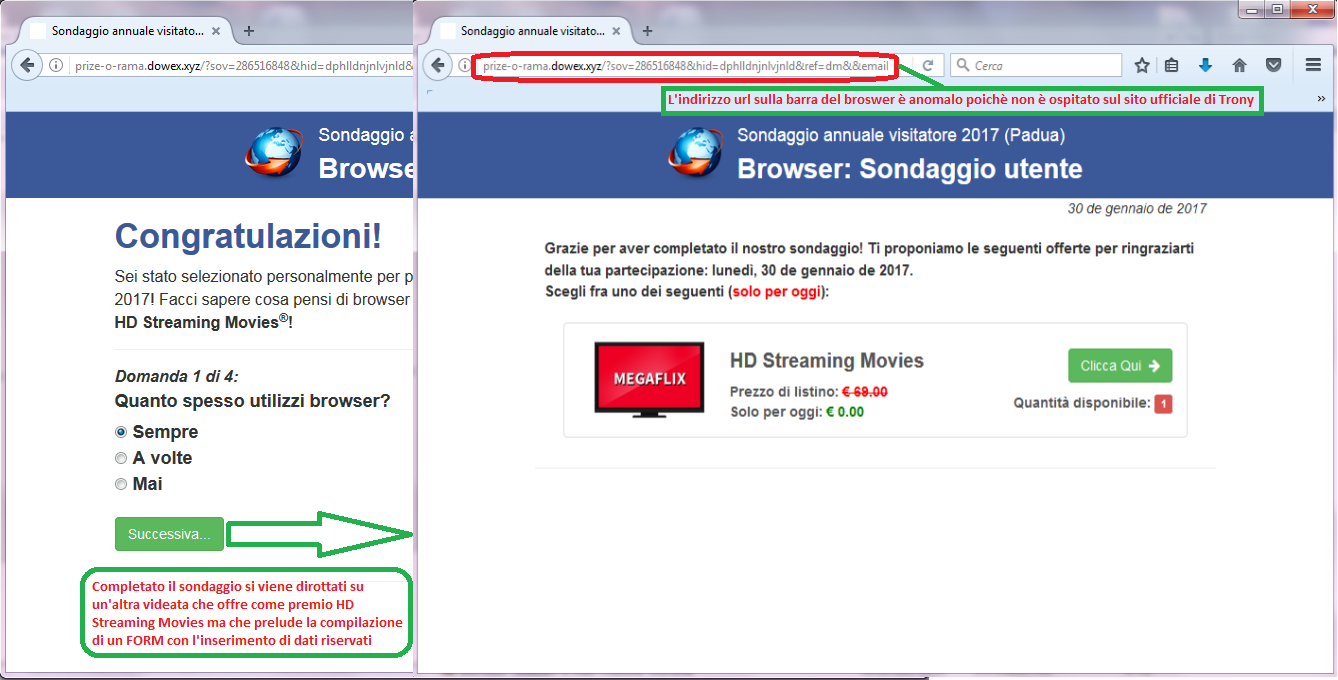
Task: Click the Successiva button
Action: [x=169, y=534]
